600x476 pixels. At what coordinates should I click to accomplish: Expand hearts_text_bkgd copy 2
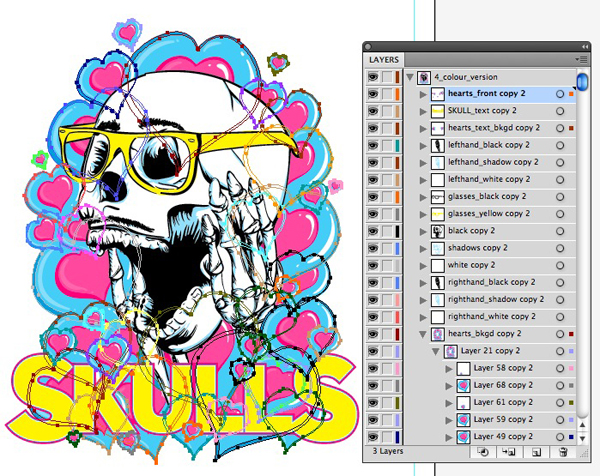(x=423, y=129)
